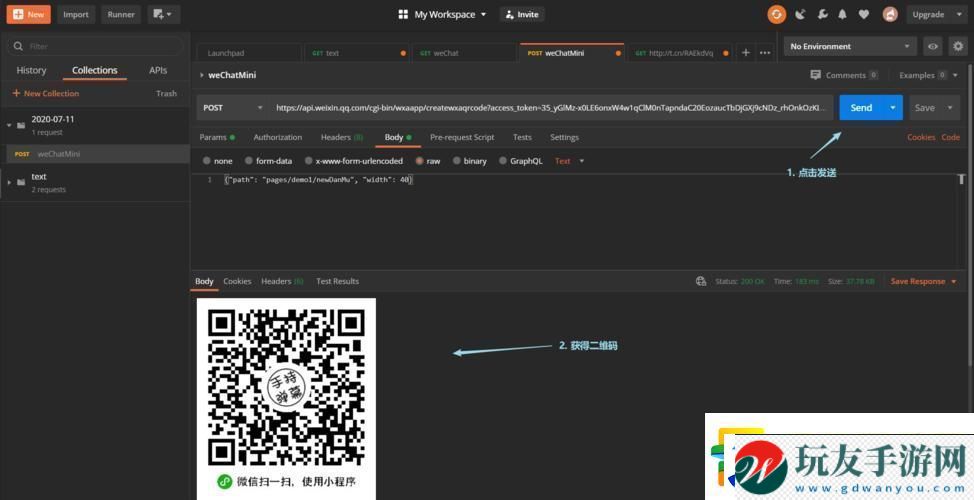Click the Comments speech bubble icon
This screenshot has width=974, height=500.
coord(816,75)
